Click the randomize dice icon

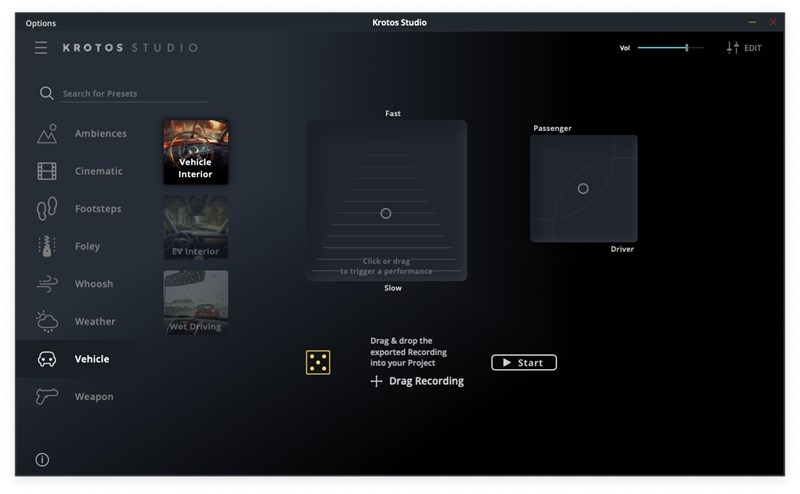click(318, 362)
